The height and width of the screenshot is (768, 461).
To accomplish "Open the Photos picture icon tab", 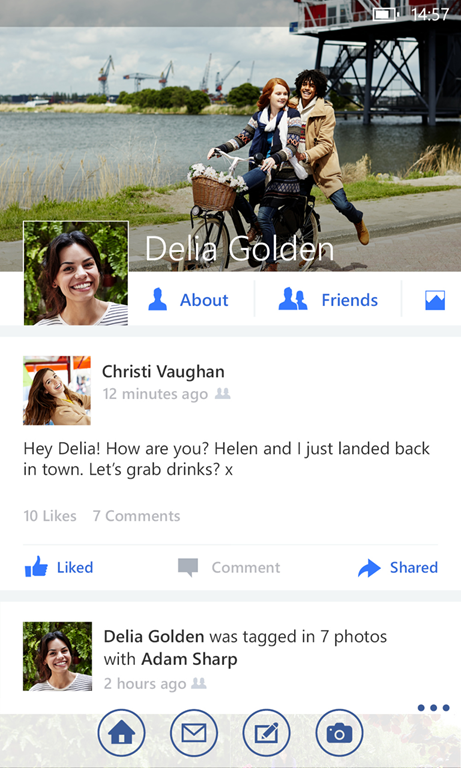I will [435, 300].
